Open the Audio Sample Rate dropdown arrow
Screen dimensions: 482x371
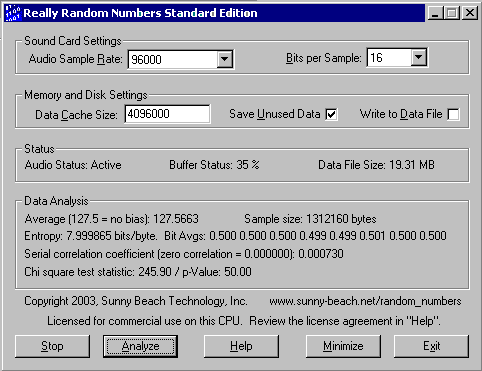pos(224,59)
